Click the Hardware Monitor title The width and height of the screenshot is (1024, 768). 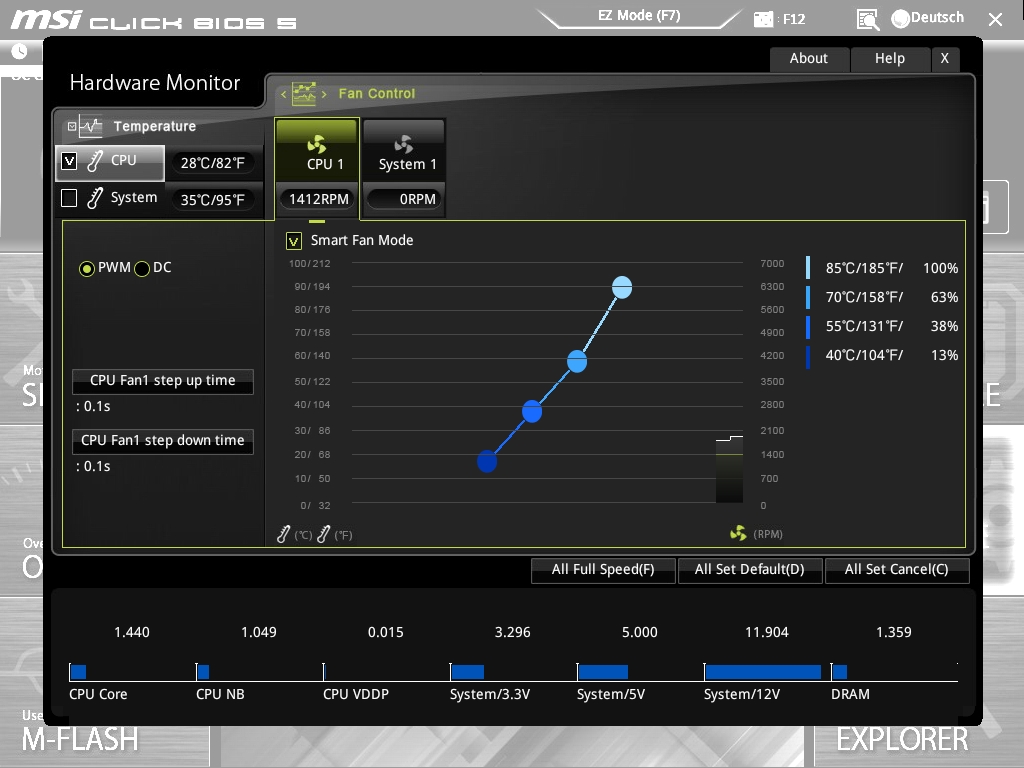click(155, 83)
